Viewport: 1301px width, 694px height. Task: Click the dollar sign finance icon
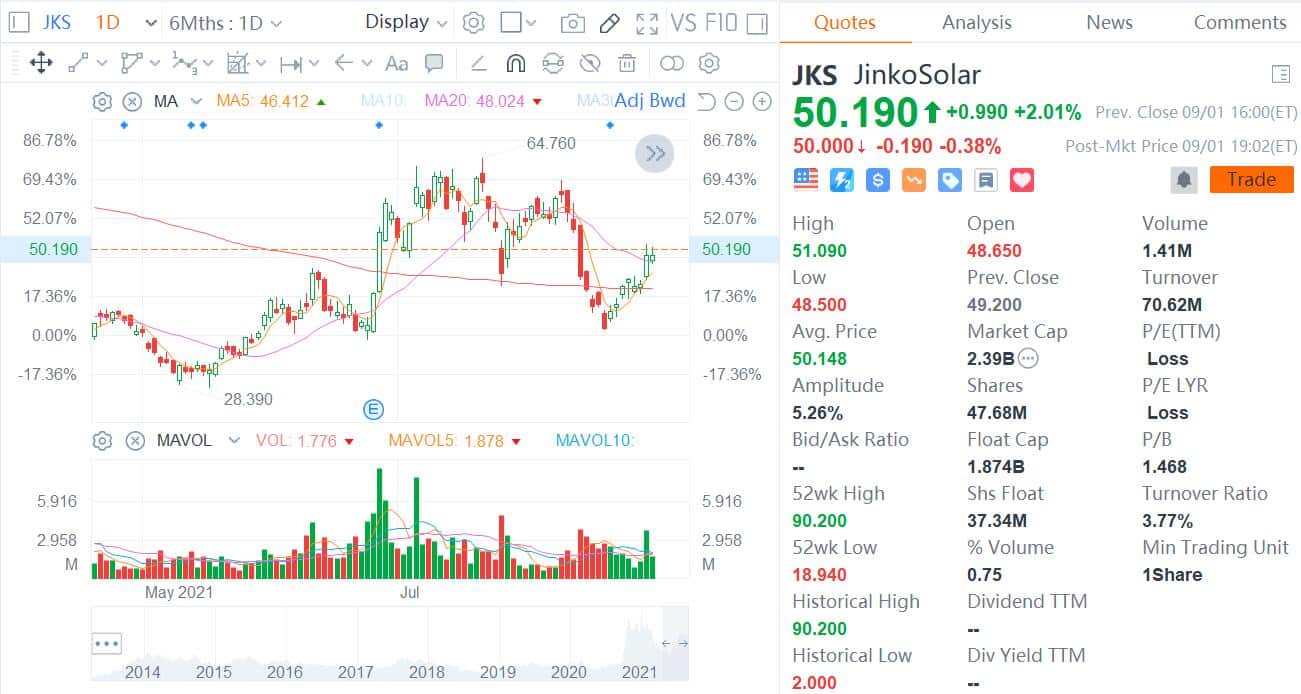click(878, 179)
